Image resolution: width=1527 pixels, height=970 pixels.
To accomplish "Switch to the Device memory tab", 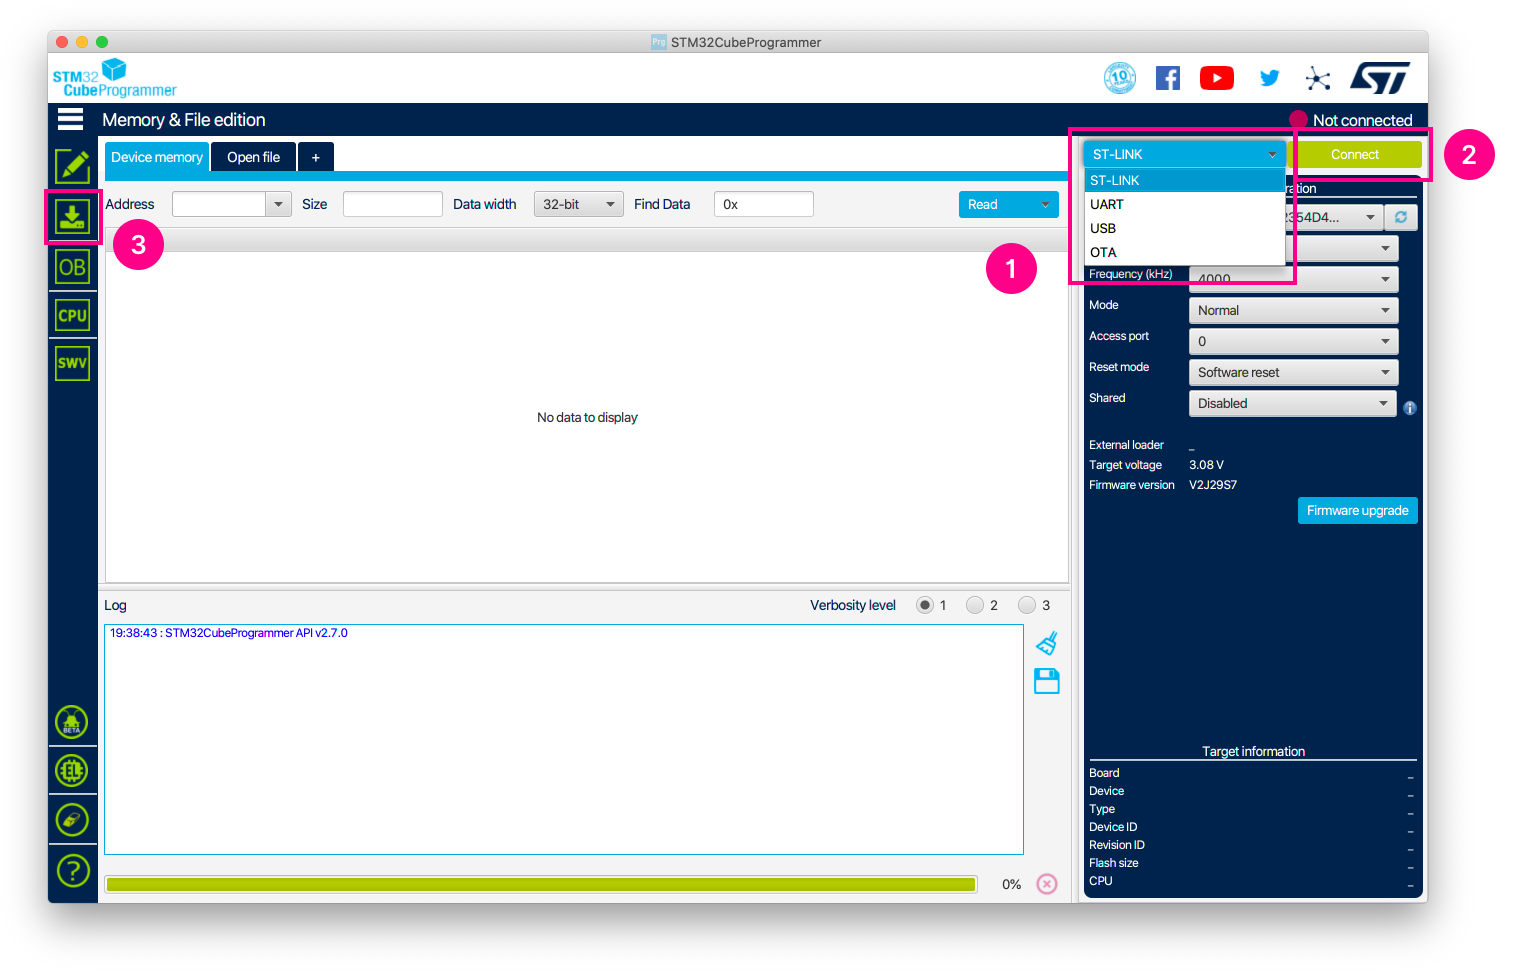I will (157, 157).
